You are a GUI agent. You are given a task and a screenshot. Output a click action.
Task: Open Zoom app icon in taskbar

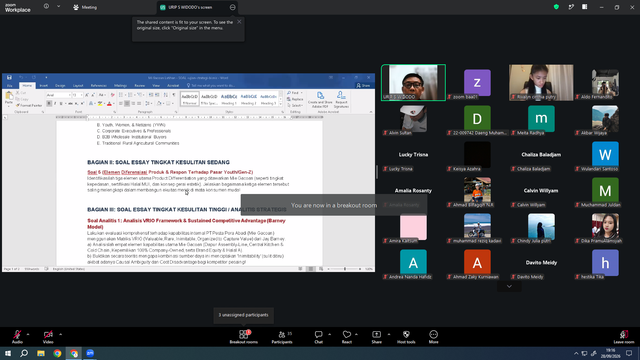click(90, 353)
